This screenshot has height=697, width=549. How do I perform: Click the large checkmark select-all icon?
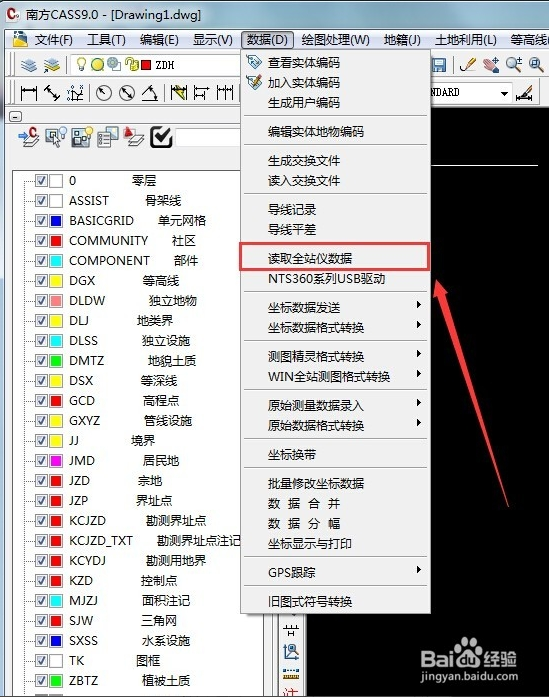[x=161, y=137]
